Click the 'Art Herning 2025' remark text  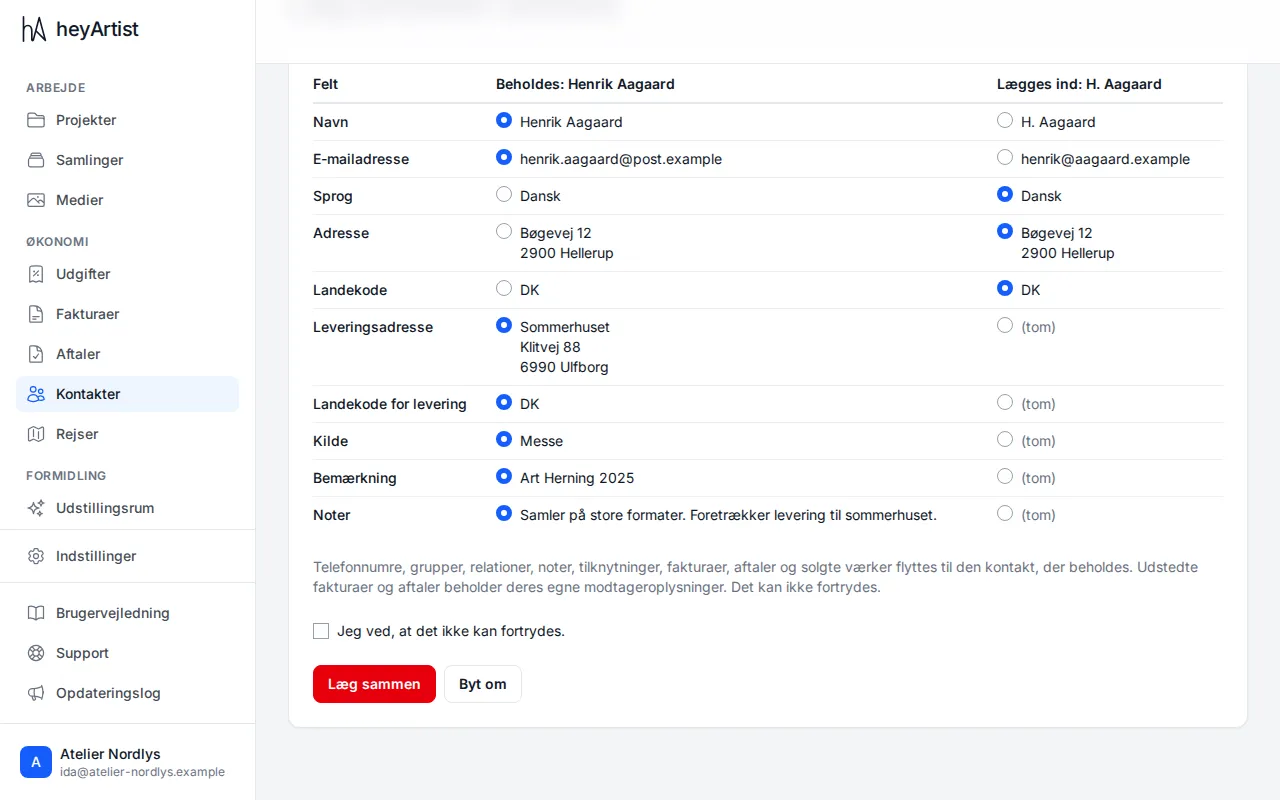(x=577, y=478)
